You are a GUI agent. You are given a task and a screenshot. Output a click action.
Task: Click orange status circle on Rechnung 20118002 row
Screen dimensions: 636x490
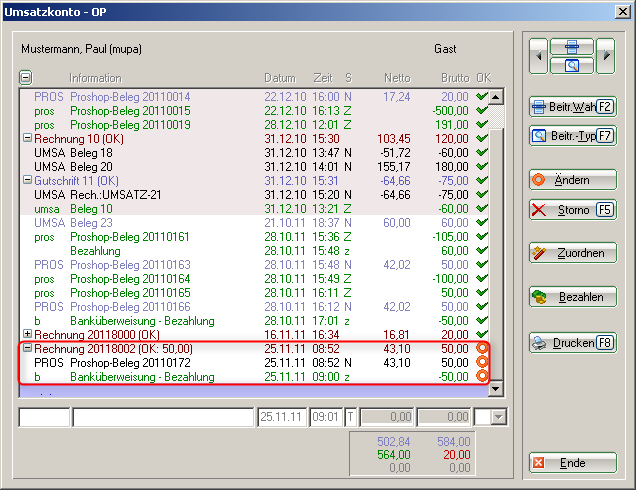click(x=483, y=348)
